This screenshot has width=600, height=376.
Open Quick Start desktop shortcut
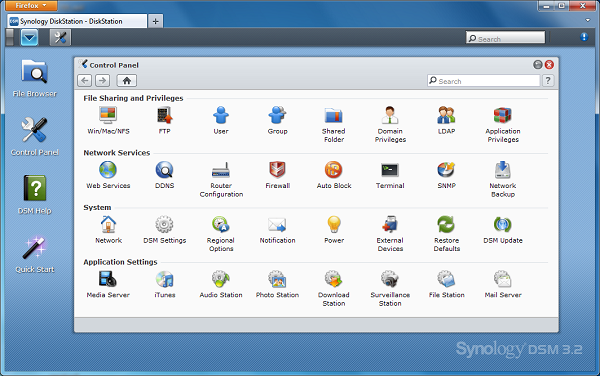click(34, 255)
